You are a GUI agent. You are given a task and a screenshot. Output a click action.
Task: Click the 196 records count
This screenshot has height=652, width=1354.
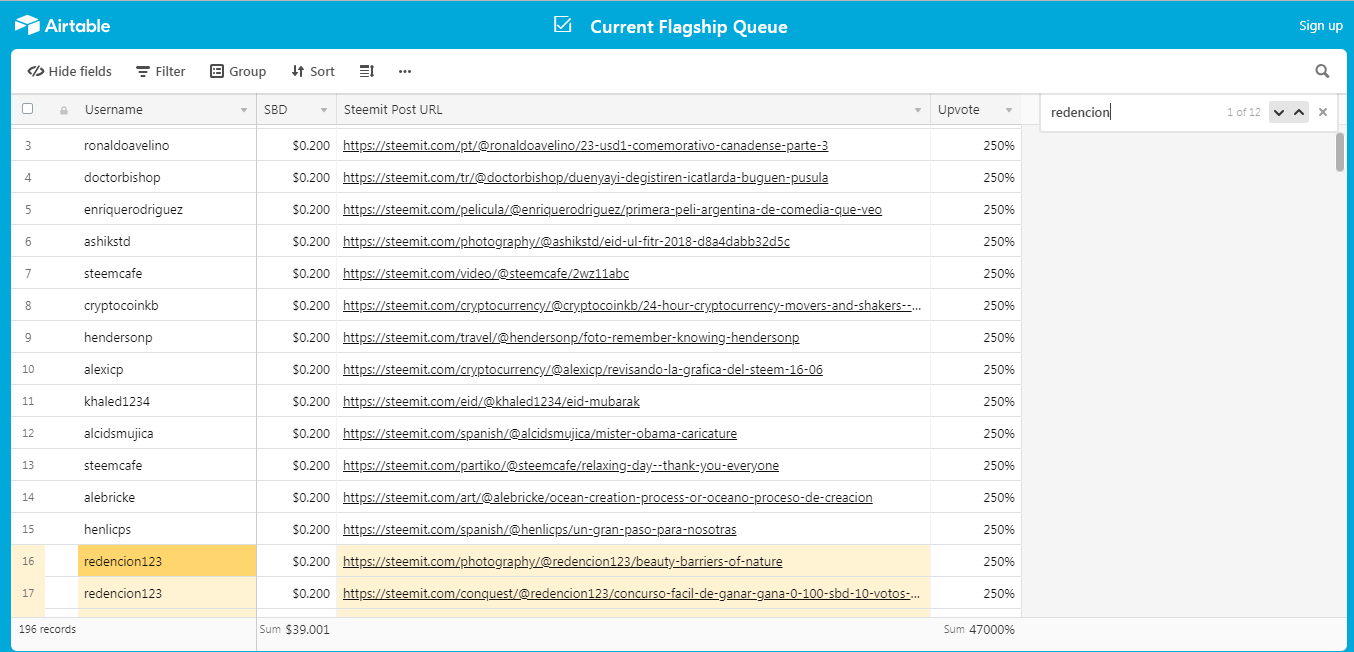click(x=47, y=629)
